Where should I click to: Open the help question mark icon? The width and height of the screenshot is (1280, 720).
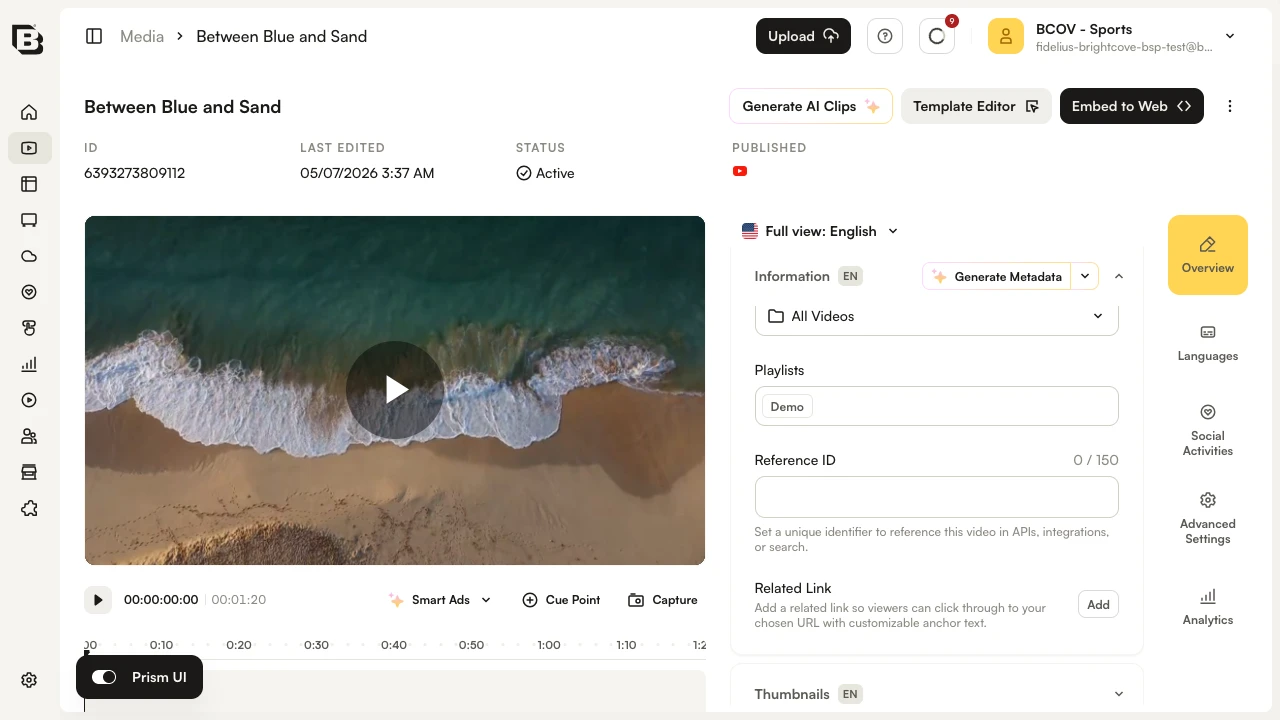tap(885, 36)
